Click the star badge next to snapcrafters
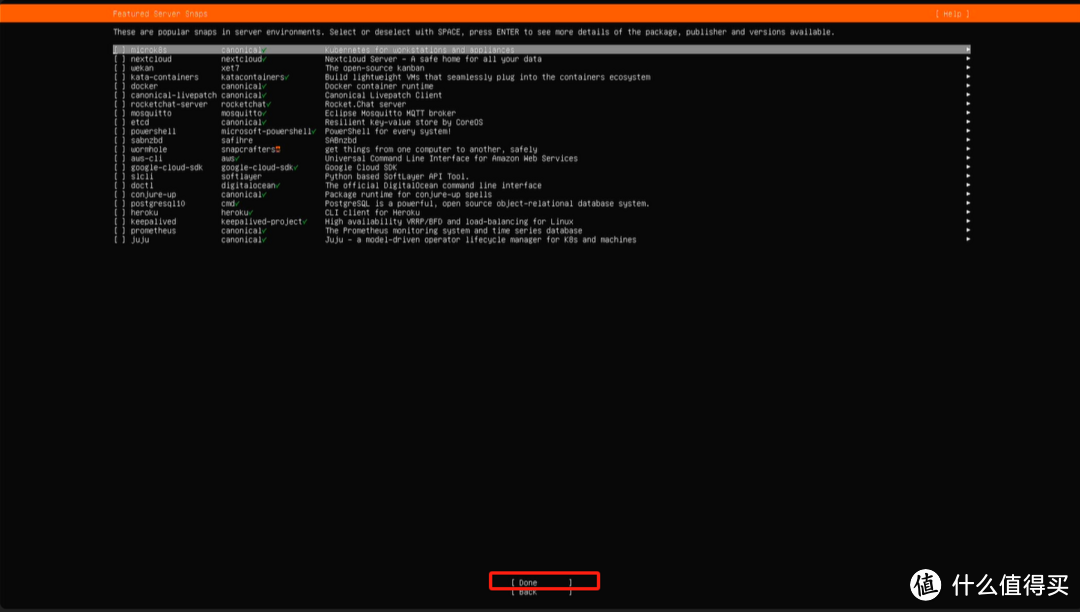This screenshot has width=1080, height=612. click(278, 149)
